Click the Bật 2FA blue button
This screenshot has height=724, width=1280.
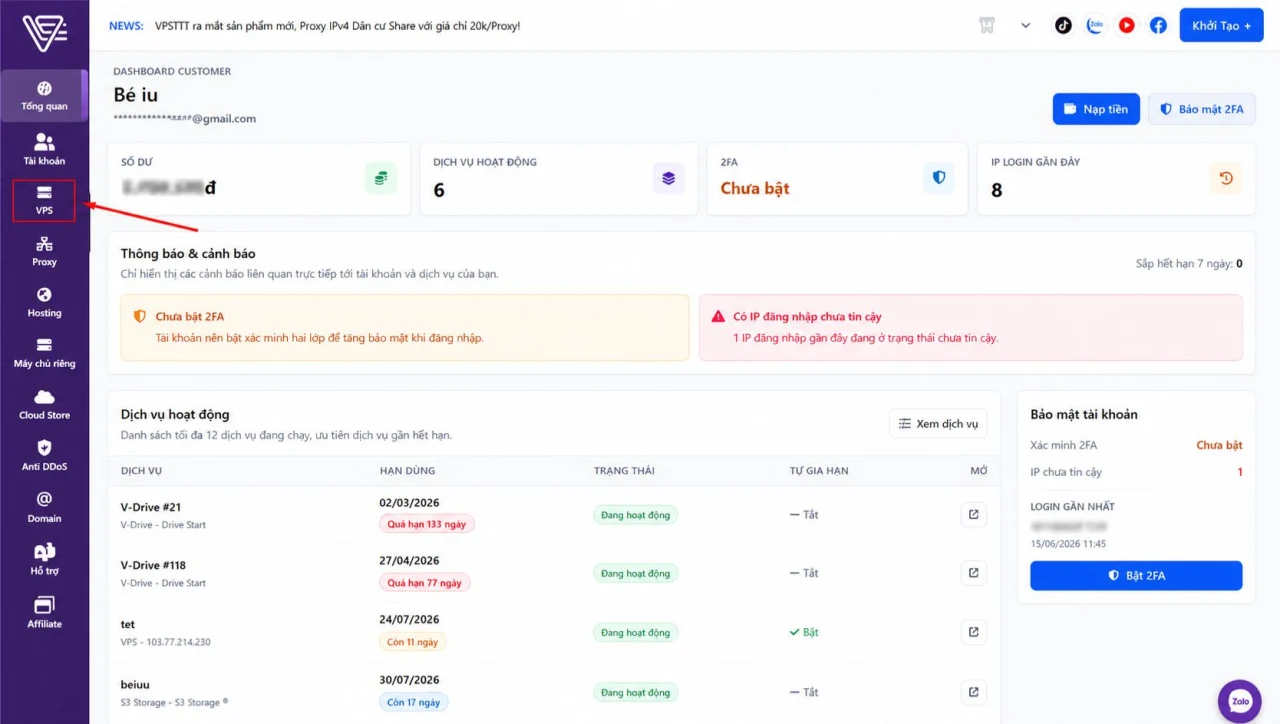[1136, 576]
